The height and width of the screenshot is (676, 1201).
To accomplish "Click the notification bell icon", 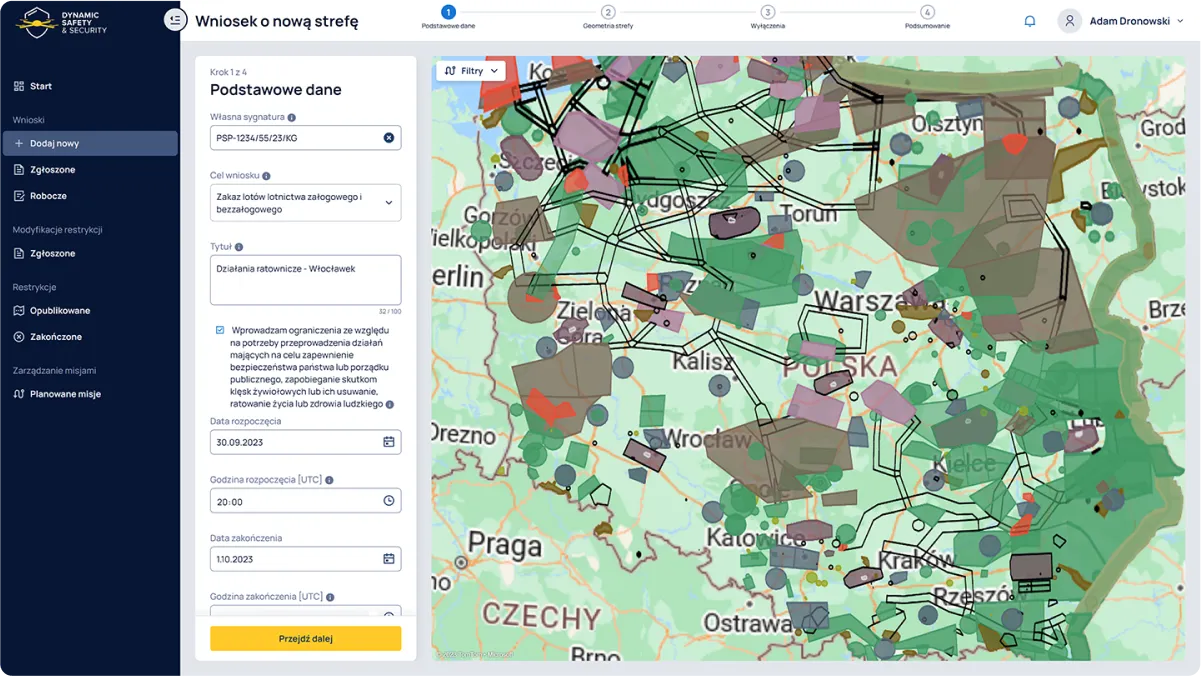I will tap(1029, 20).
